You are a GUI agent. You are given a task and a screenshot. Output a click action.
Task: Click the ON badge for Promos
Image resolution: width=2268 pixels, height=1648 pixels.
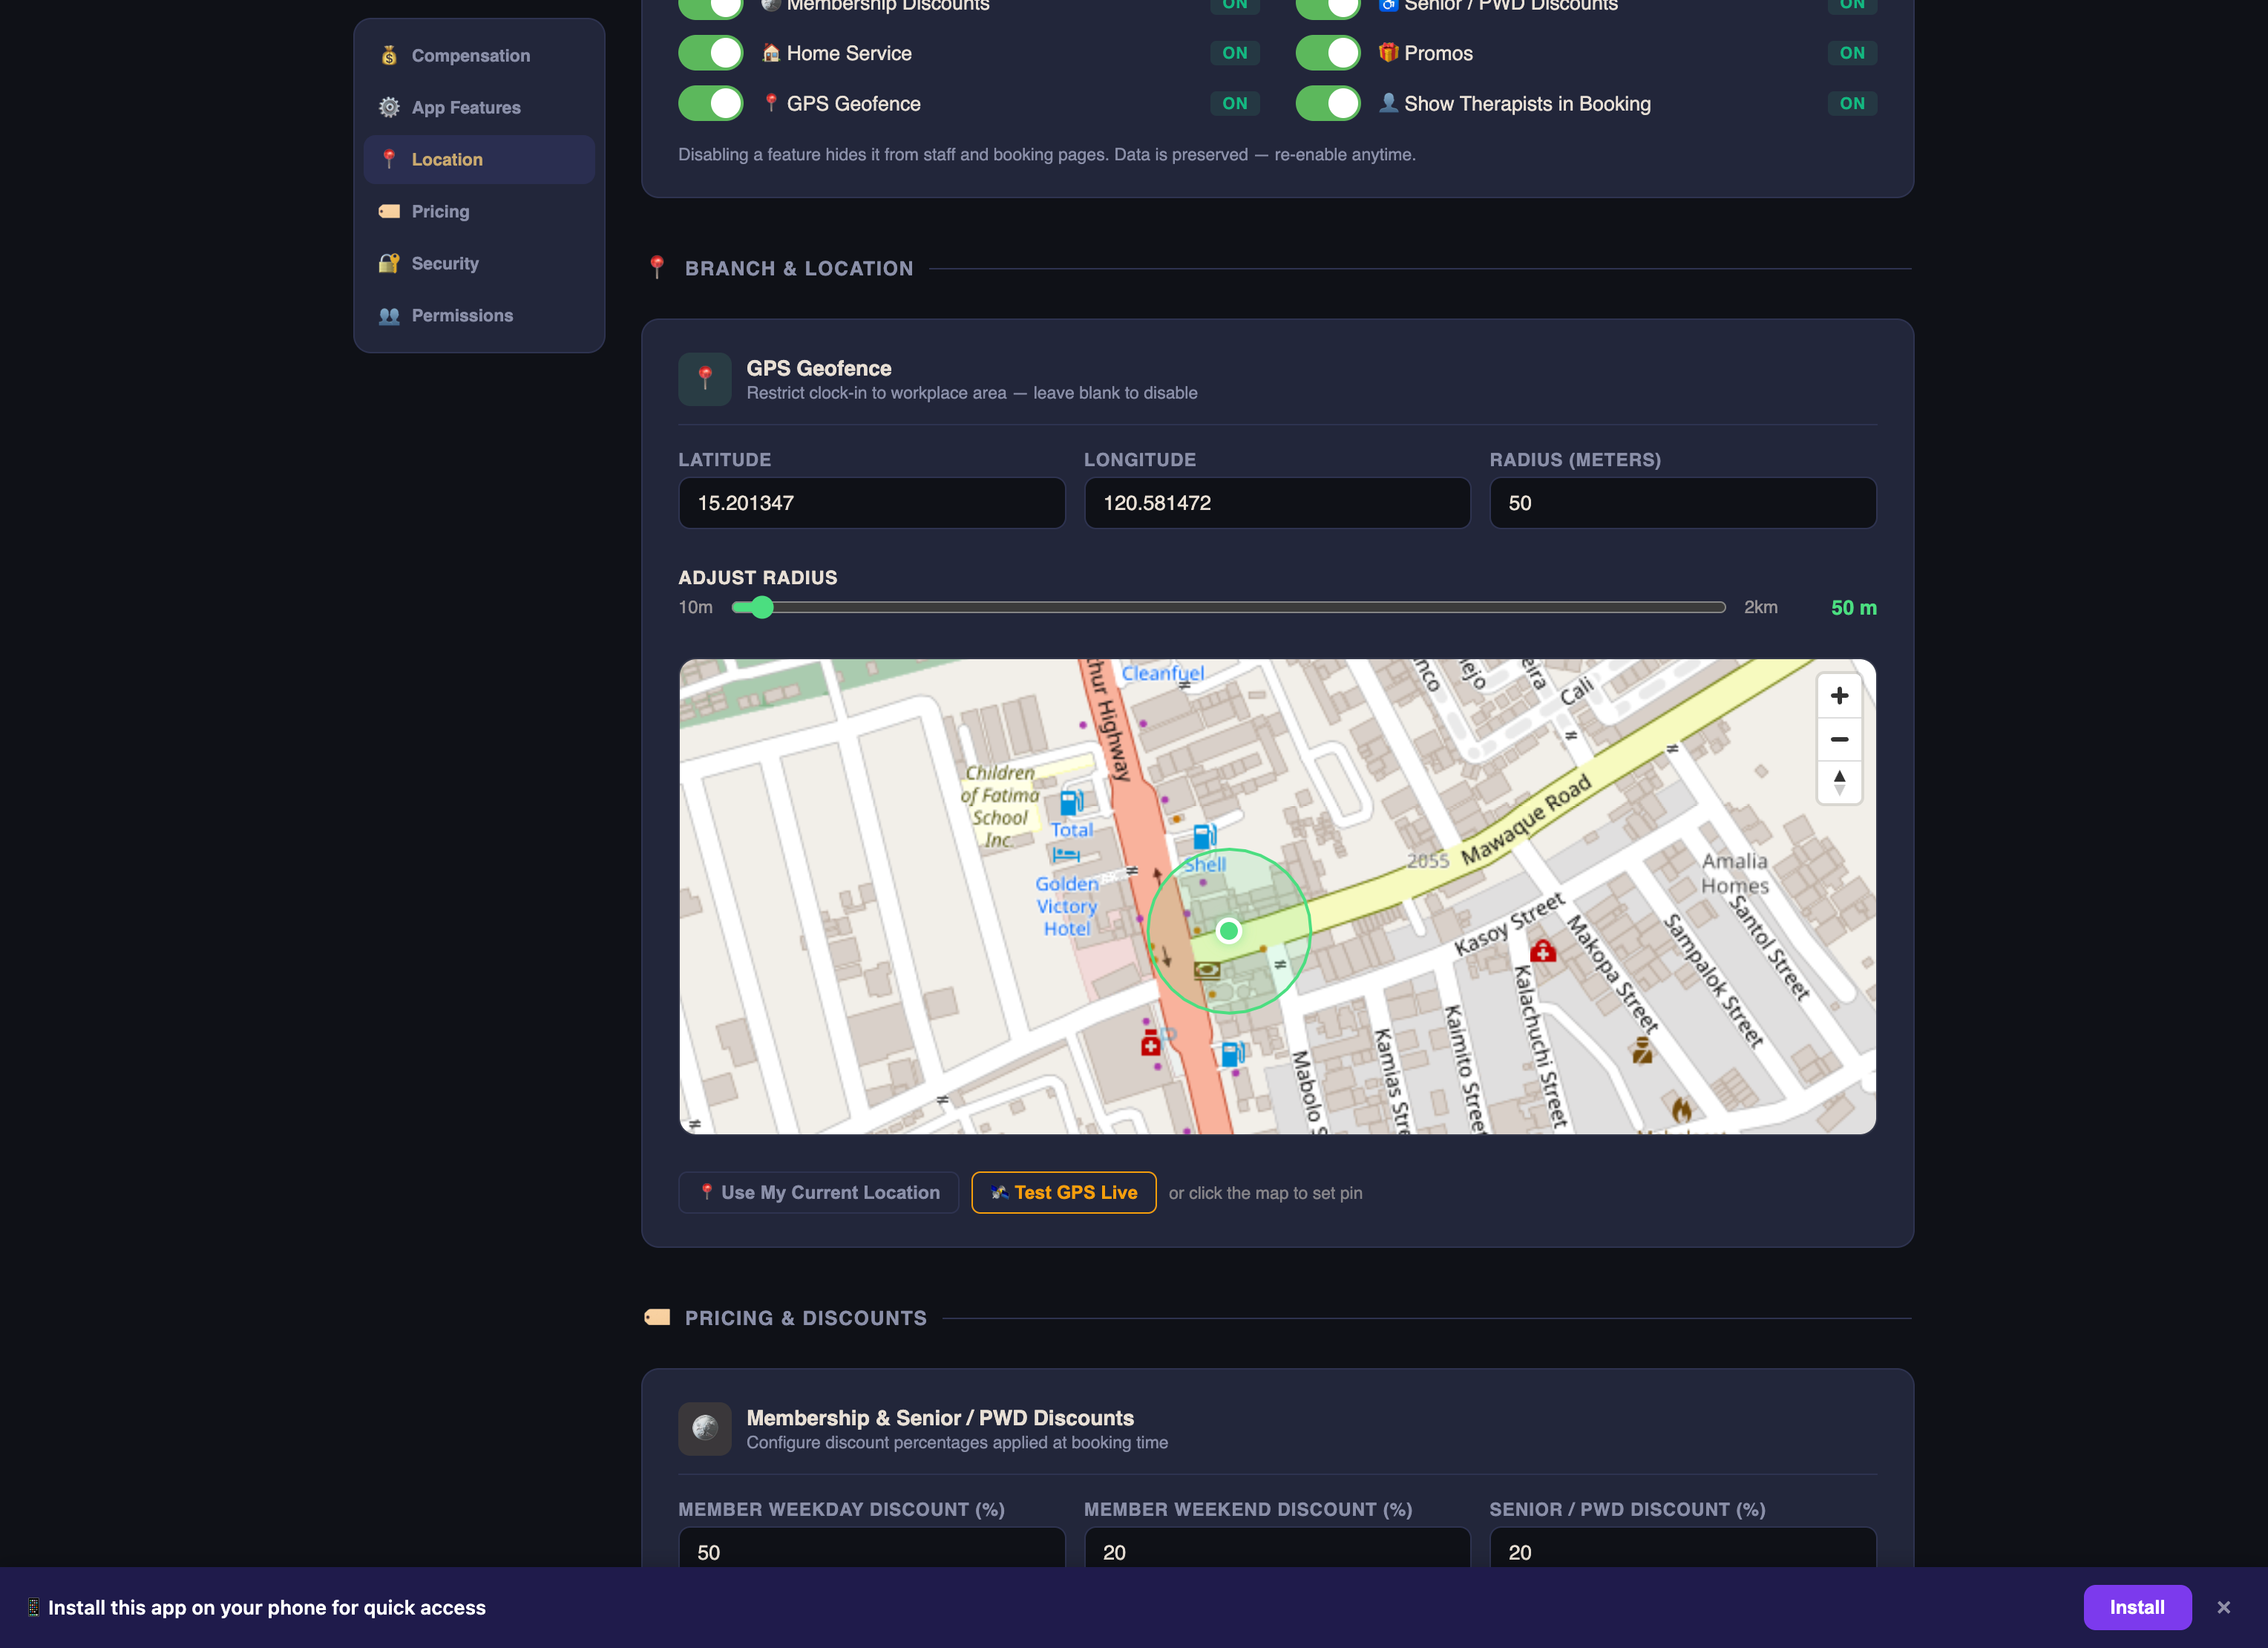[x=1852, y=53]
